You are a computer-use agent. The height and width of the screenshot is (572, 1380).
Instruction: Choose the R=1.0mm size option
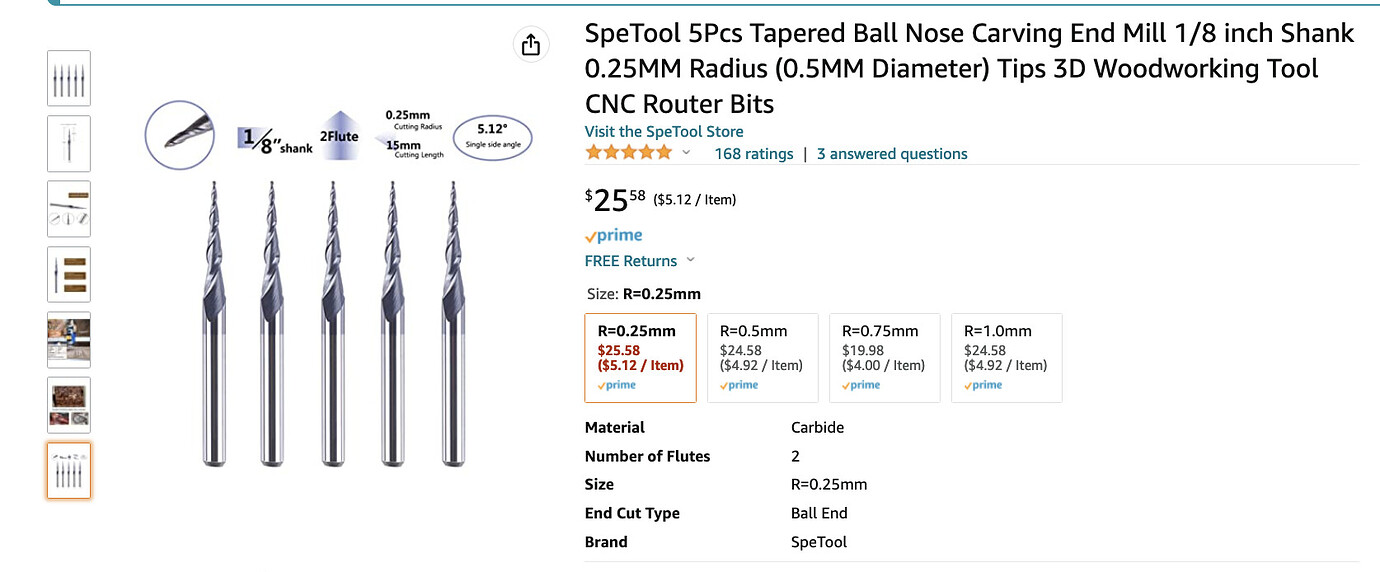[1006, 357]
